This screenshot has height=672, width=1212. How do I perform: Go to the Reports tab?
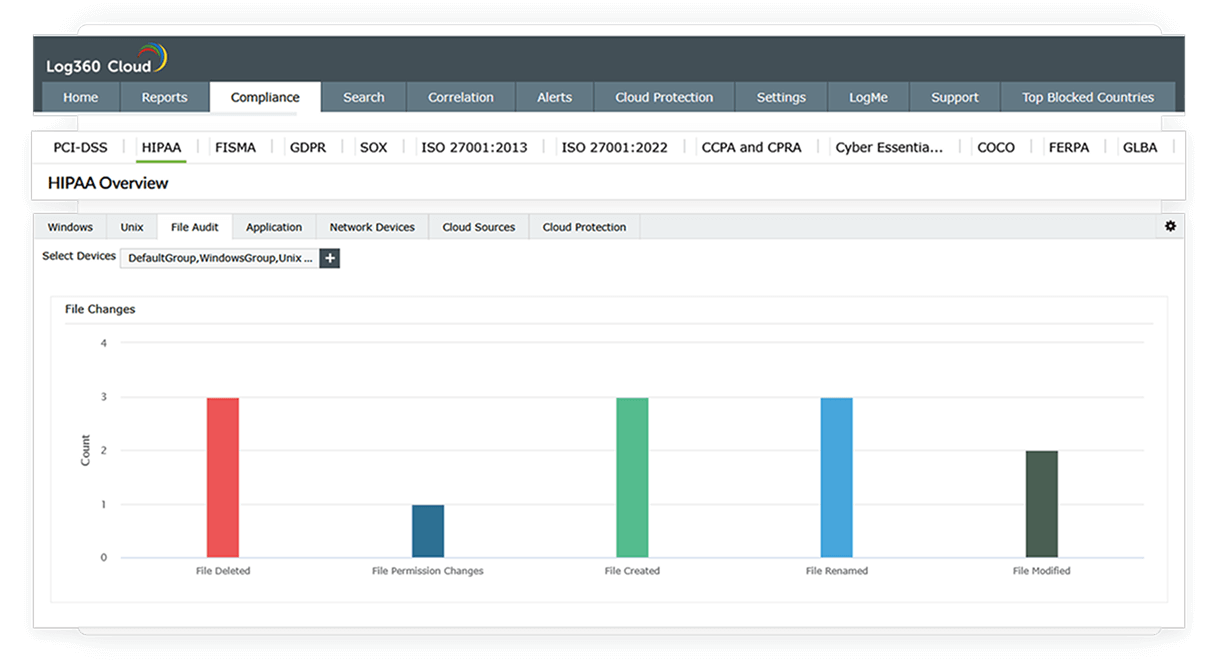click(x=165, y=97)
